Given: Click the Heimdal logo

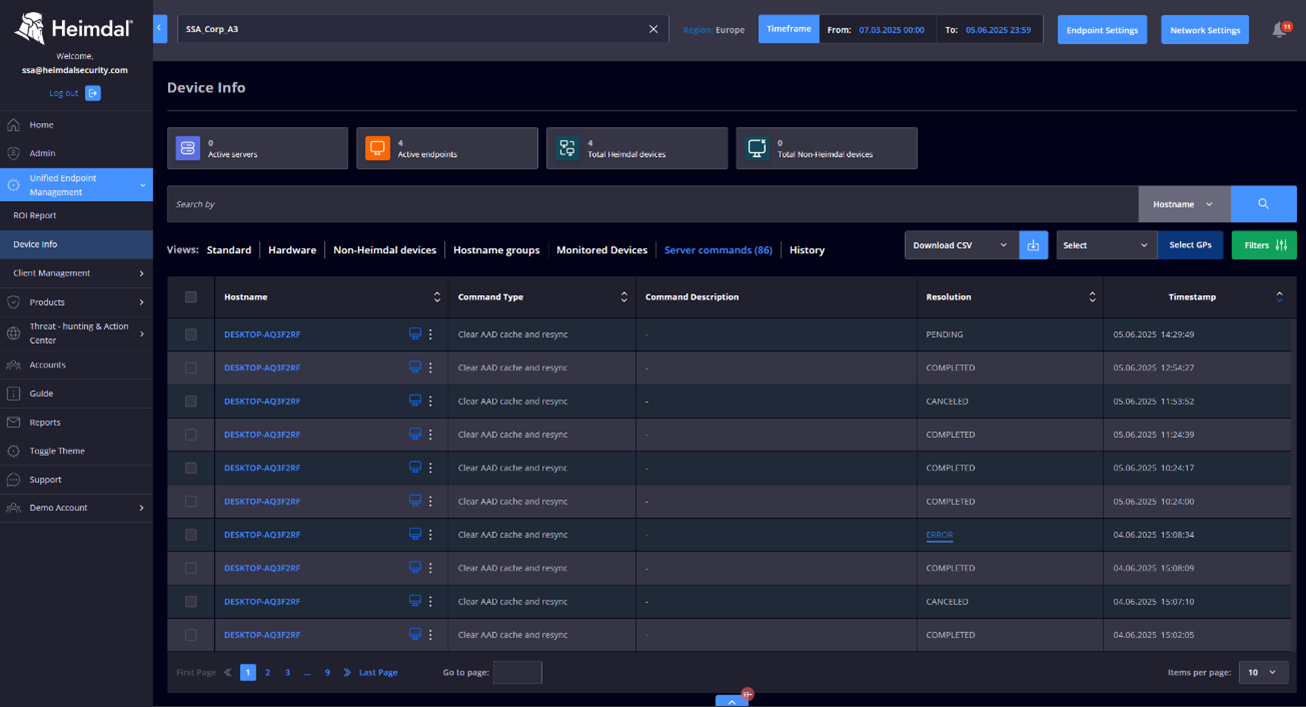Looking at the screenshot, I should tap(74, 28).
